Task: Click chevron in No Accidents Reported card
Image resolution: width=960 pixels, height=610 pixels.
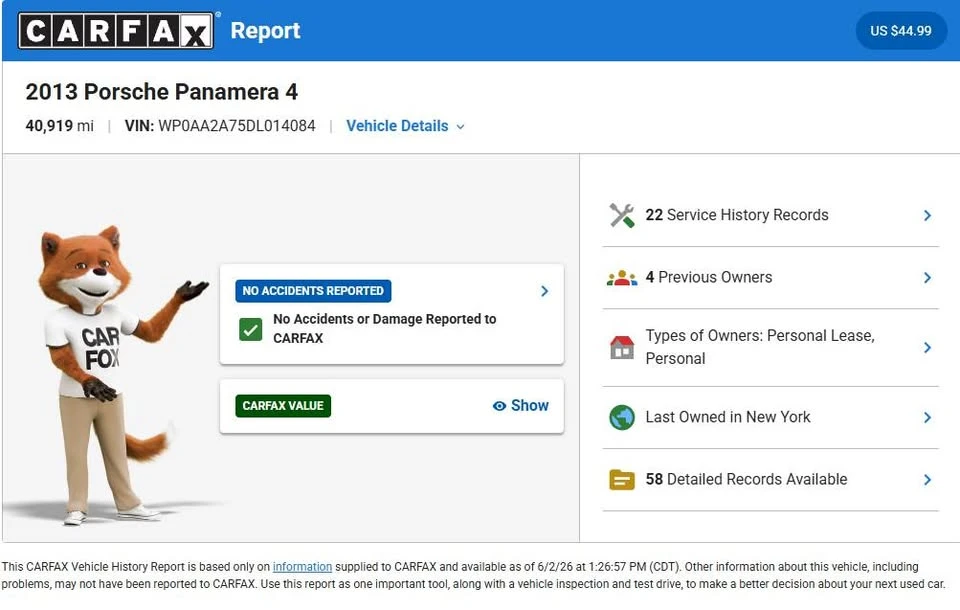Action: click(544, 292)
